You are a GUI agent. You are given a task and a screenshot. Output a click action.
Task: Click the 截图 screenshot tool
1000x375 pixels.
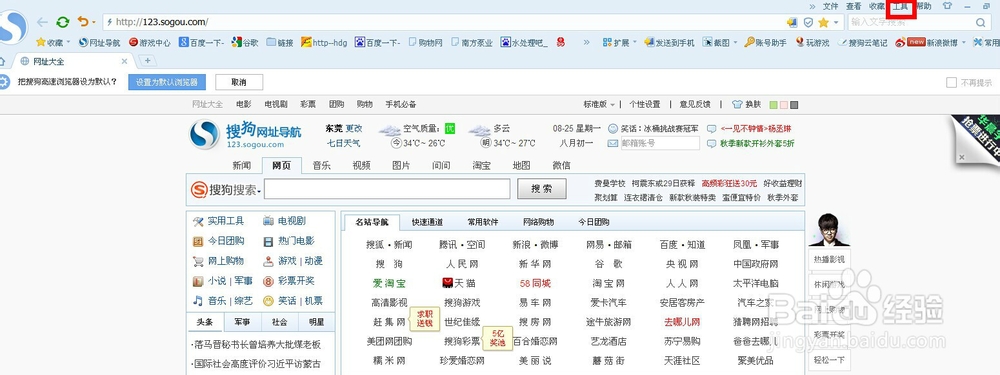(716, 43)
